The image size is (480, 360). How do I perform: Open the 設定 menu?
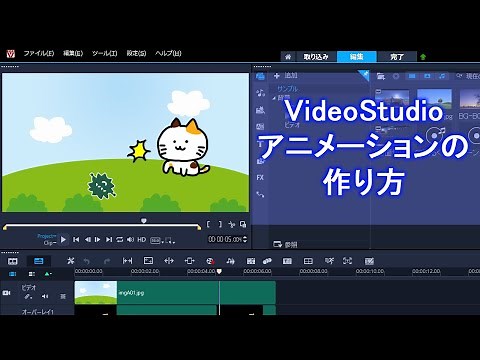tap(136, 53)
